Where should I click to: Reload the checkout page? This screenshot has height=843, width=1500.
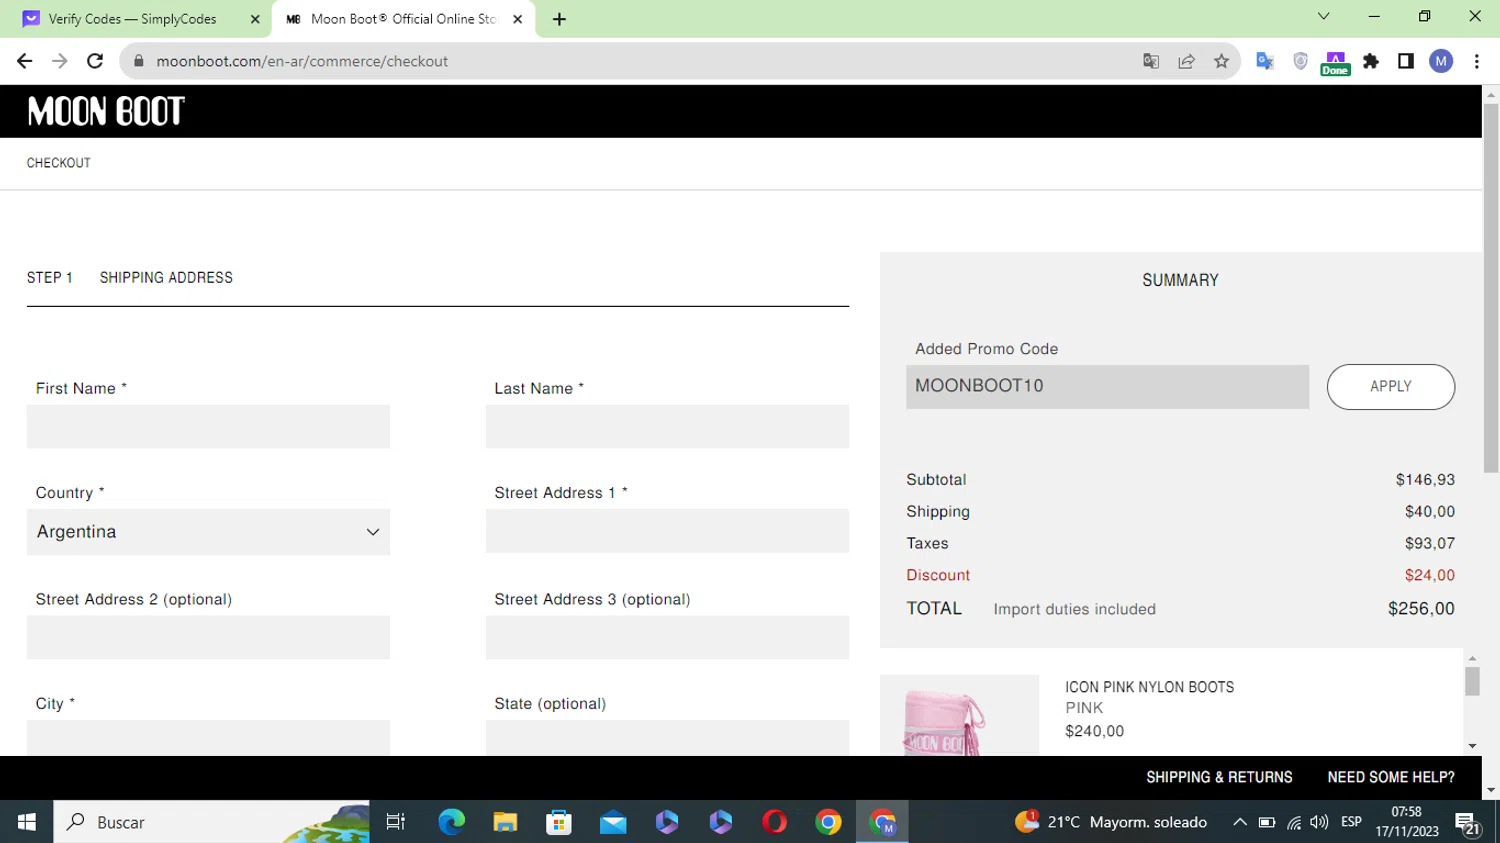[x=95, y=61]
